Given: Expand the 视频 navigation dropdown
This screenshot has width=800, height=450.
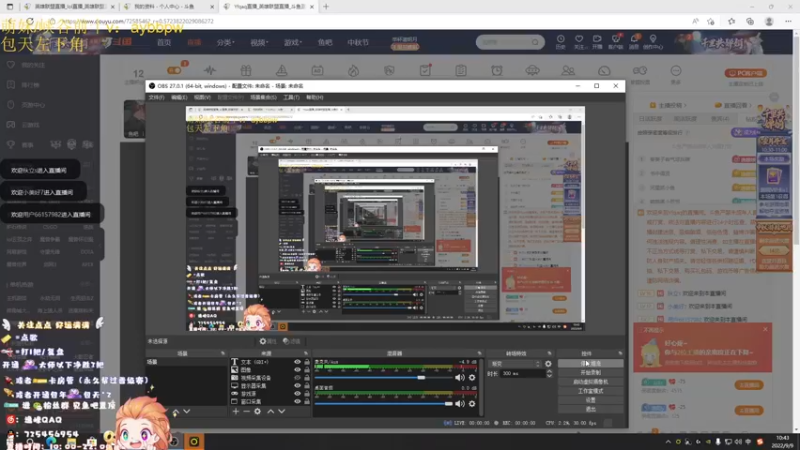Looking at the screenshot, I should [x=259, y=42].
